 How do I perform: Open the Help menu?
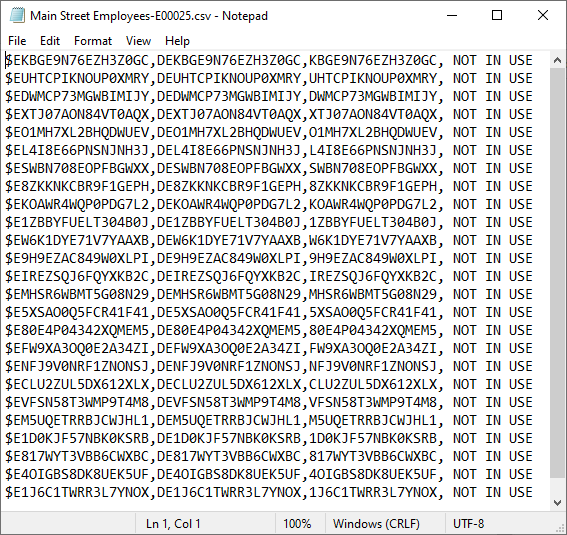point(177,41)
